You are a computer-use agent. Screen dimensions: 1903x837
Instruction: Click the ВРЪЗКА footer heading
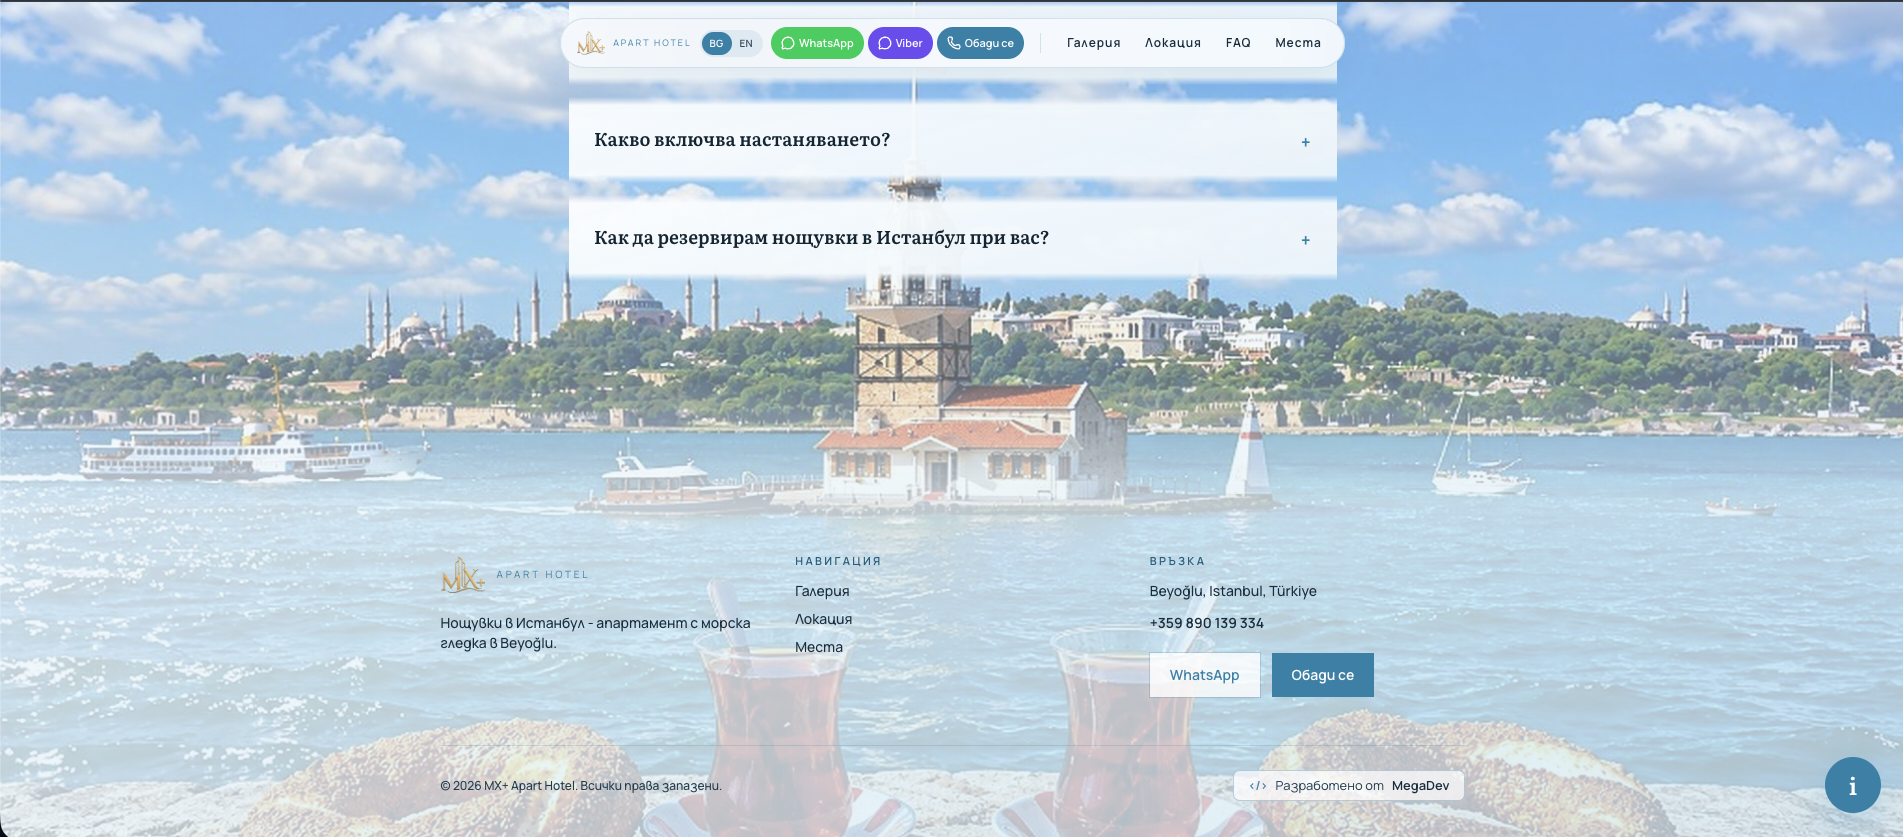(x=1177, y=561)
